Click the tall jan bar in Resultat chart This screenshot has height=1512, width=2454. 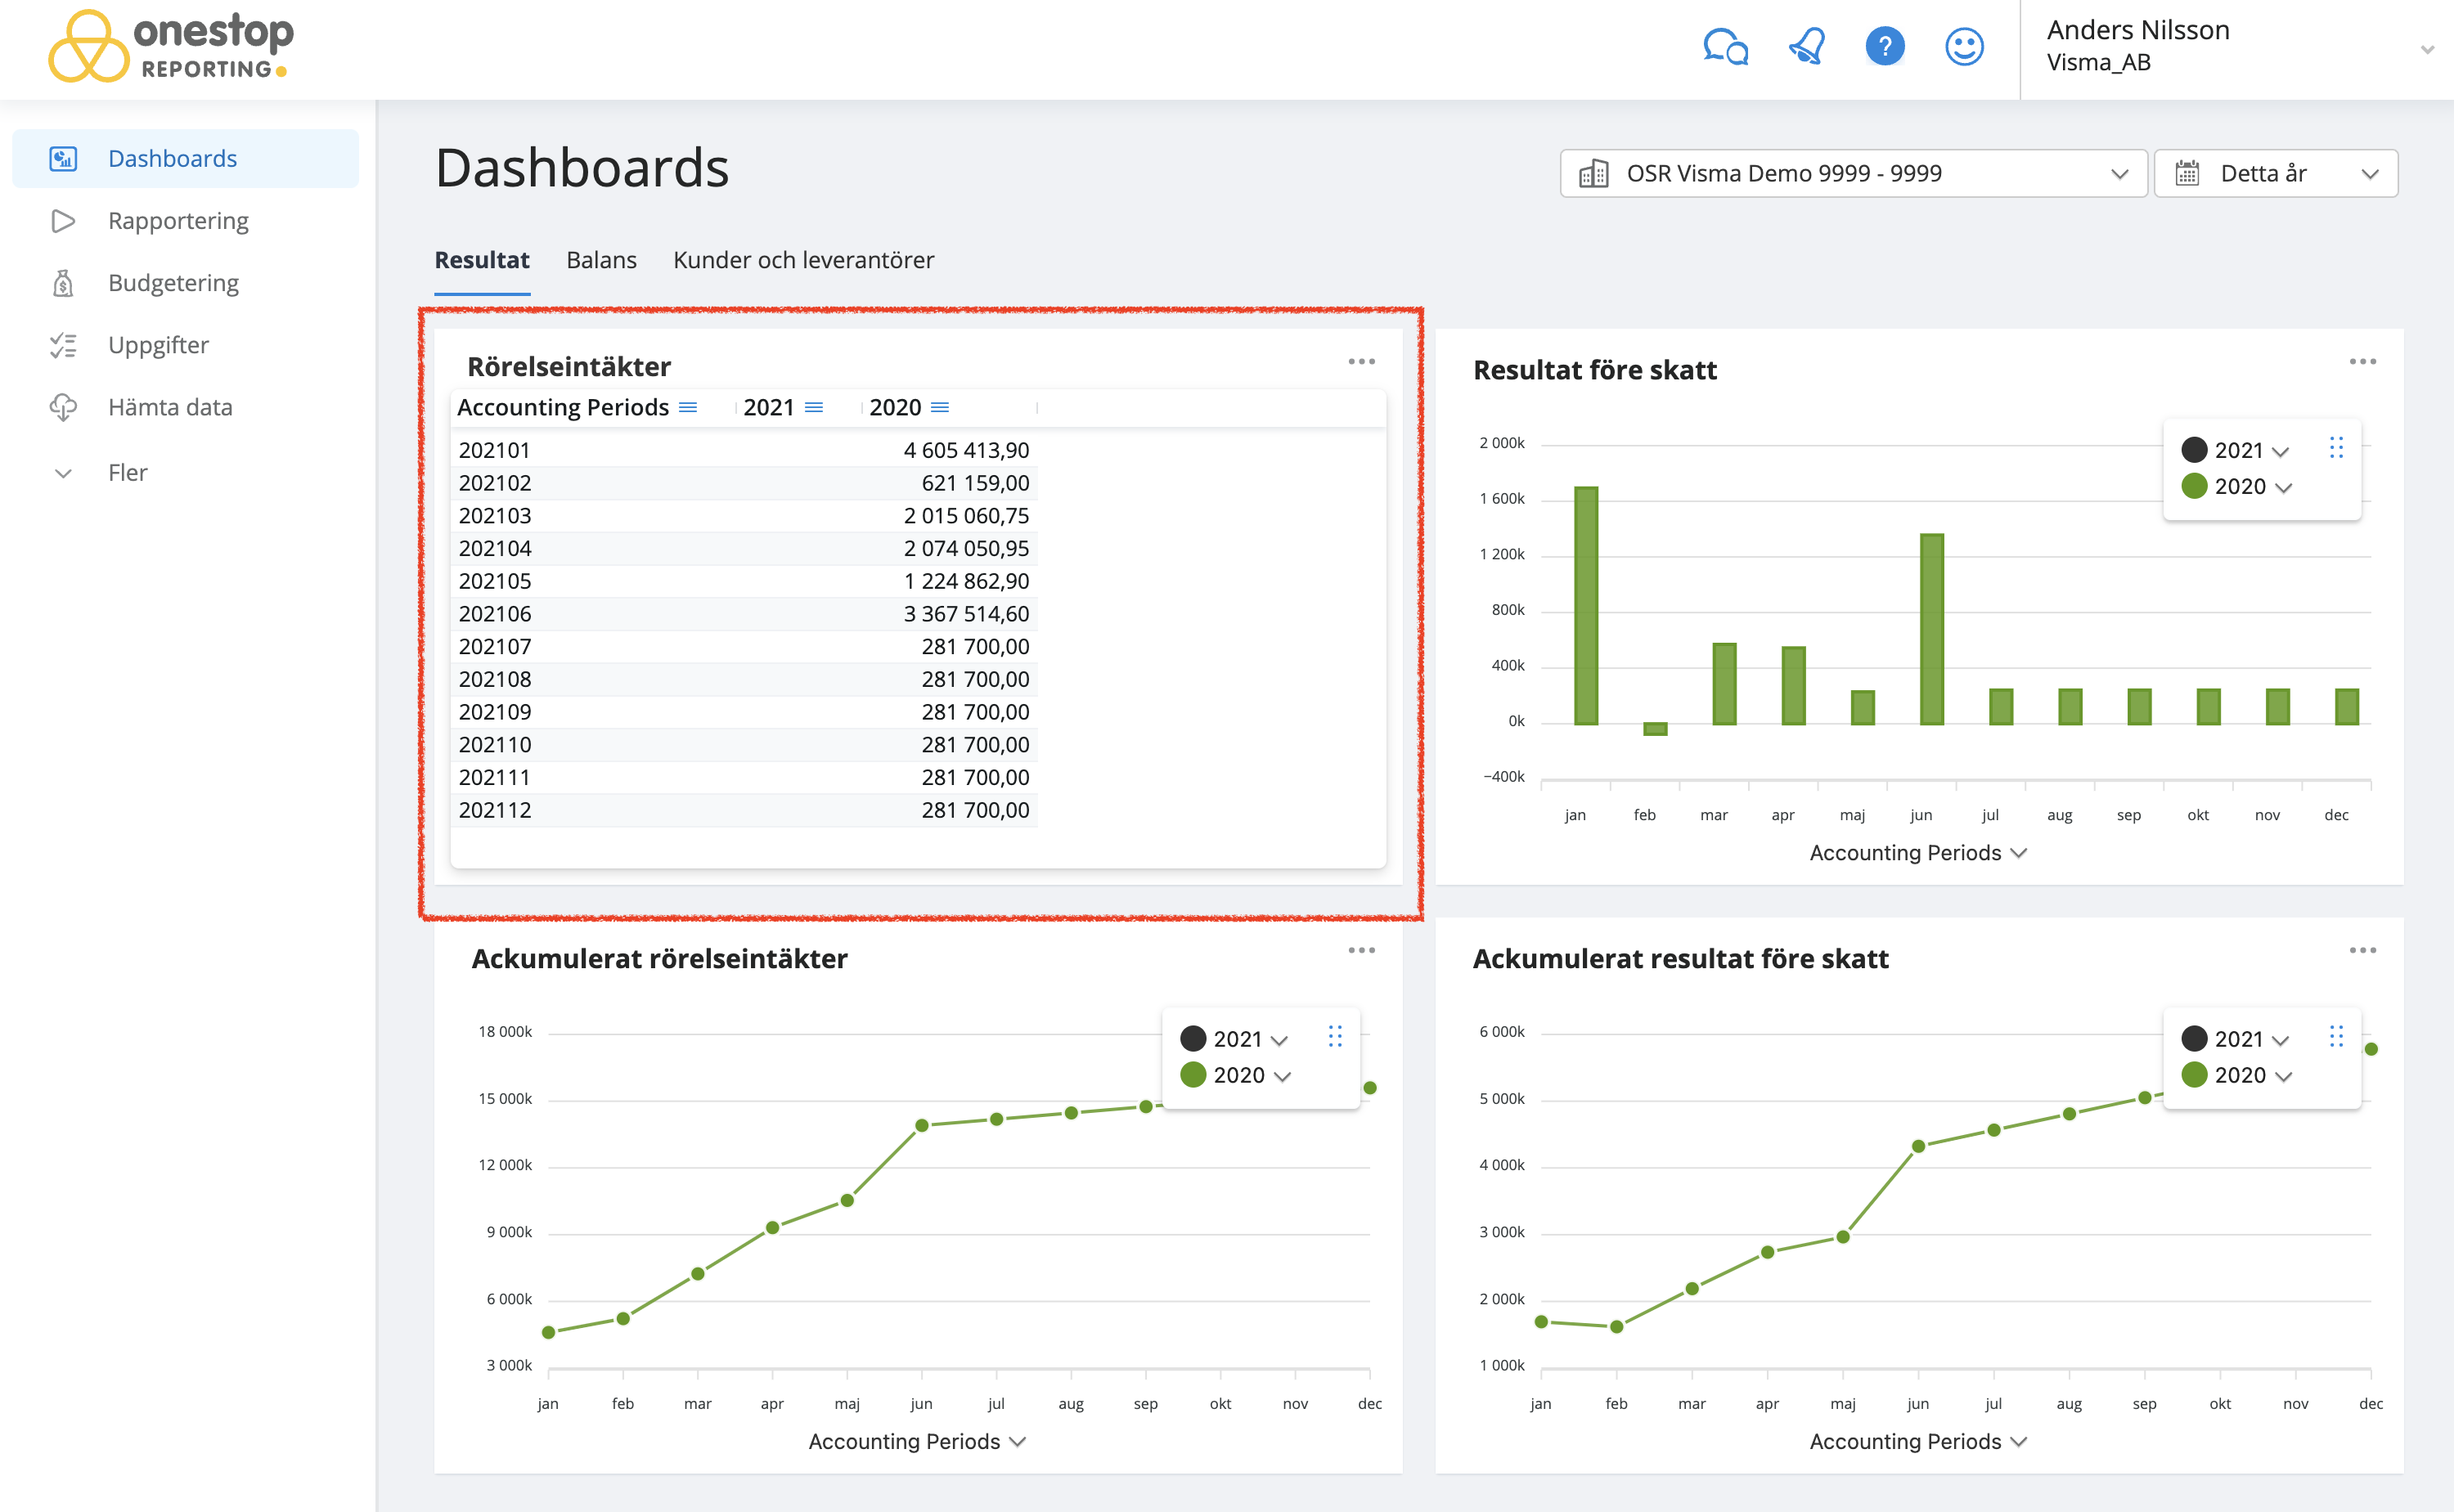pos(1586,605)
